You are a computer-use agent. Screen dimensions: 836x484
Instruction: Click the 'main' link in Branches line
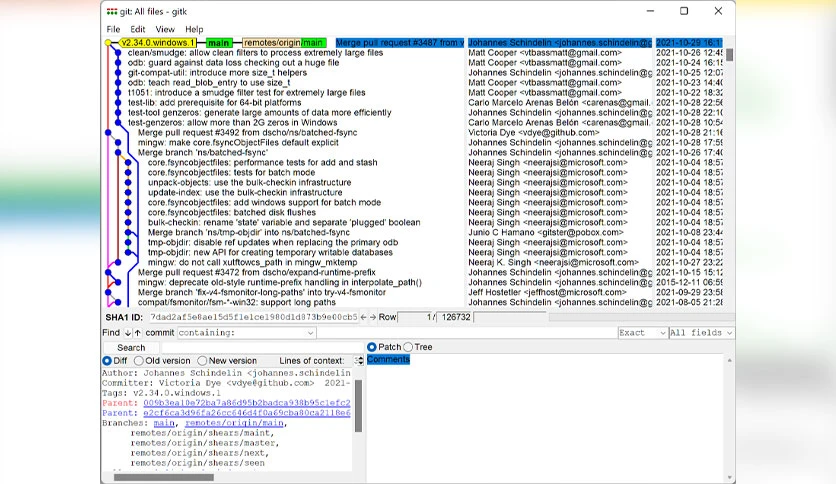(164, 423)
